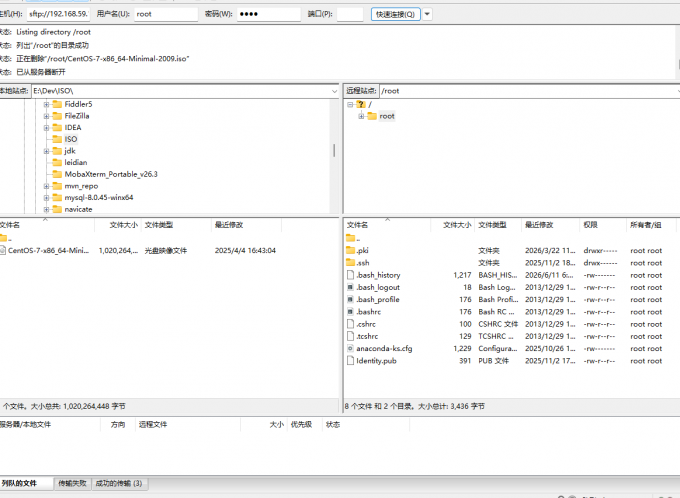Click the question-mark root directory icon
The width and height of the screenshot is (680, 498).
click(x=361, y=104)
